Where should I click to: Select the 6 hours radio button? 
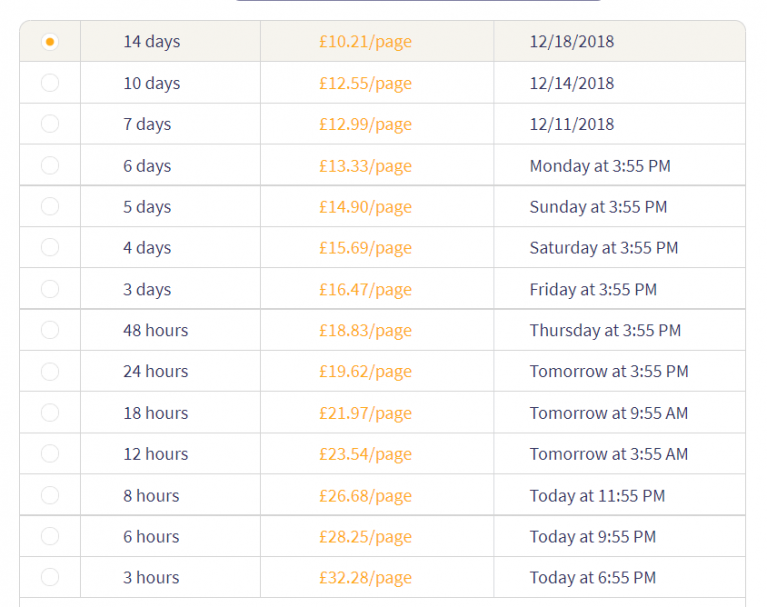50,536
